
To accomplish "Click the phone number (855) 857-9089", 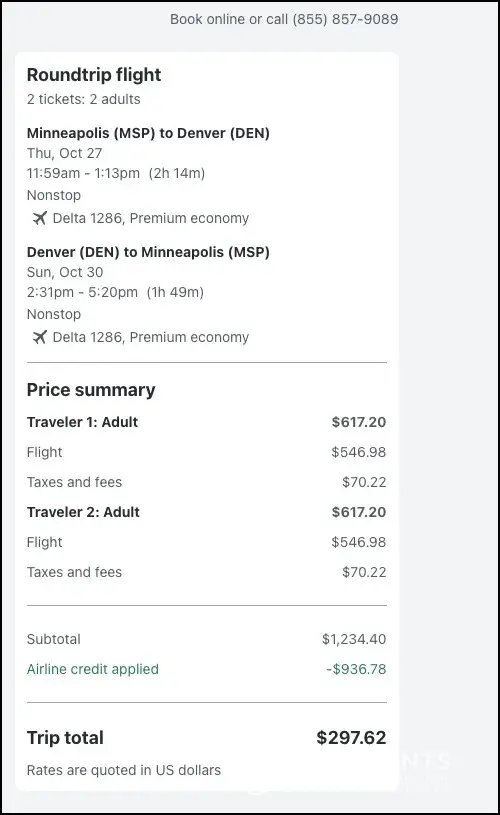I will 345,19.
